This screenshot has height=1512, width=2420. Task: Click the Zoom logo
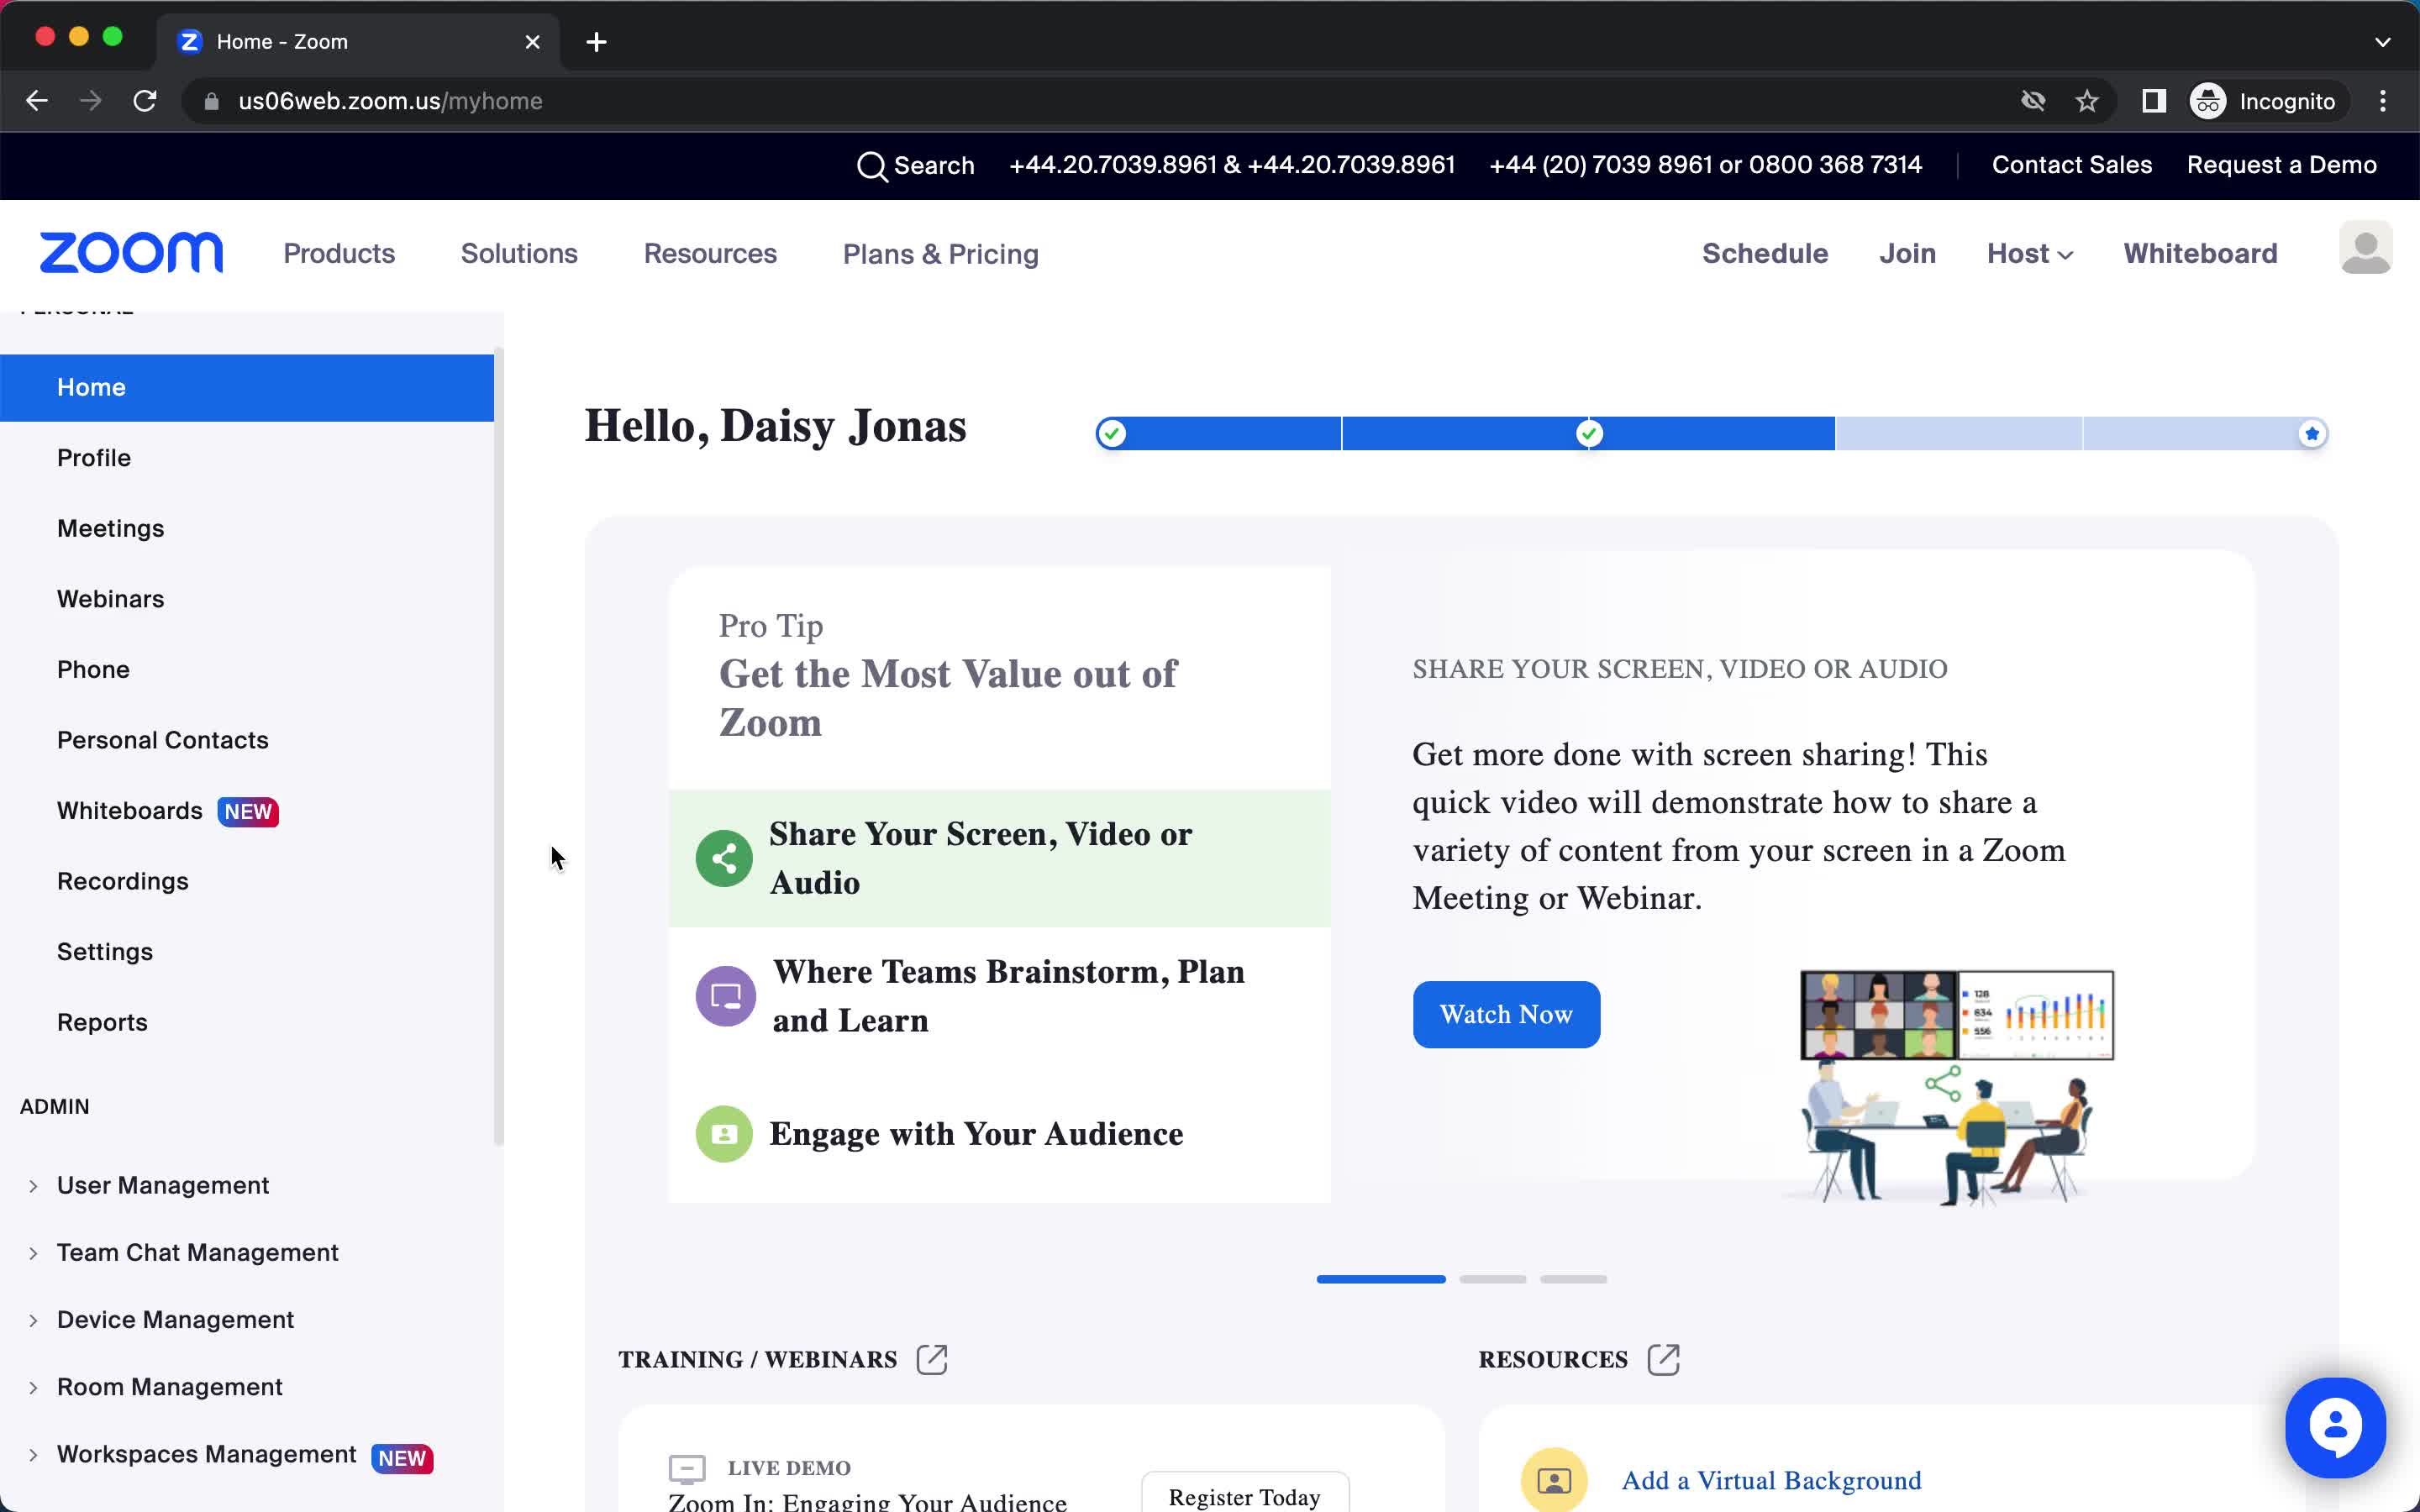click(x=131, y=253)
